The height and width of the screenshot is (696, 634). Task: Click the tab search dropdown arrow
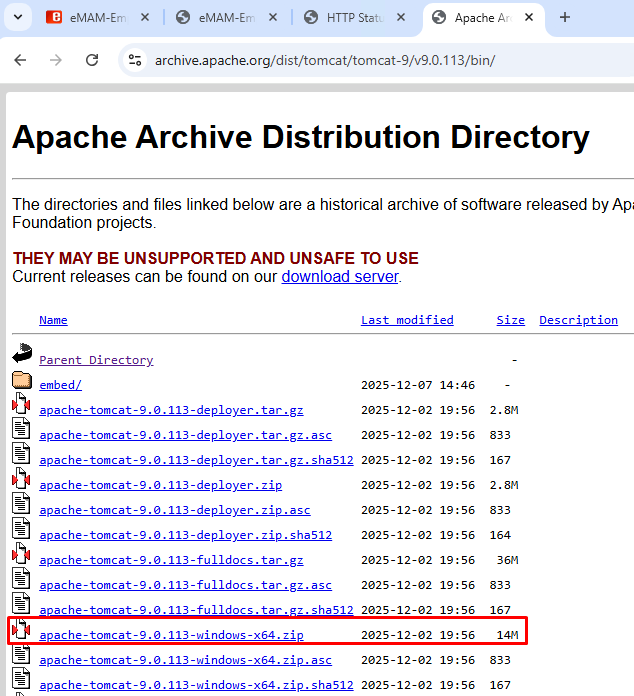(22, 18)
